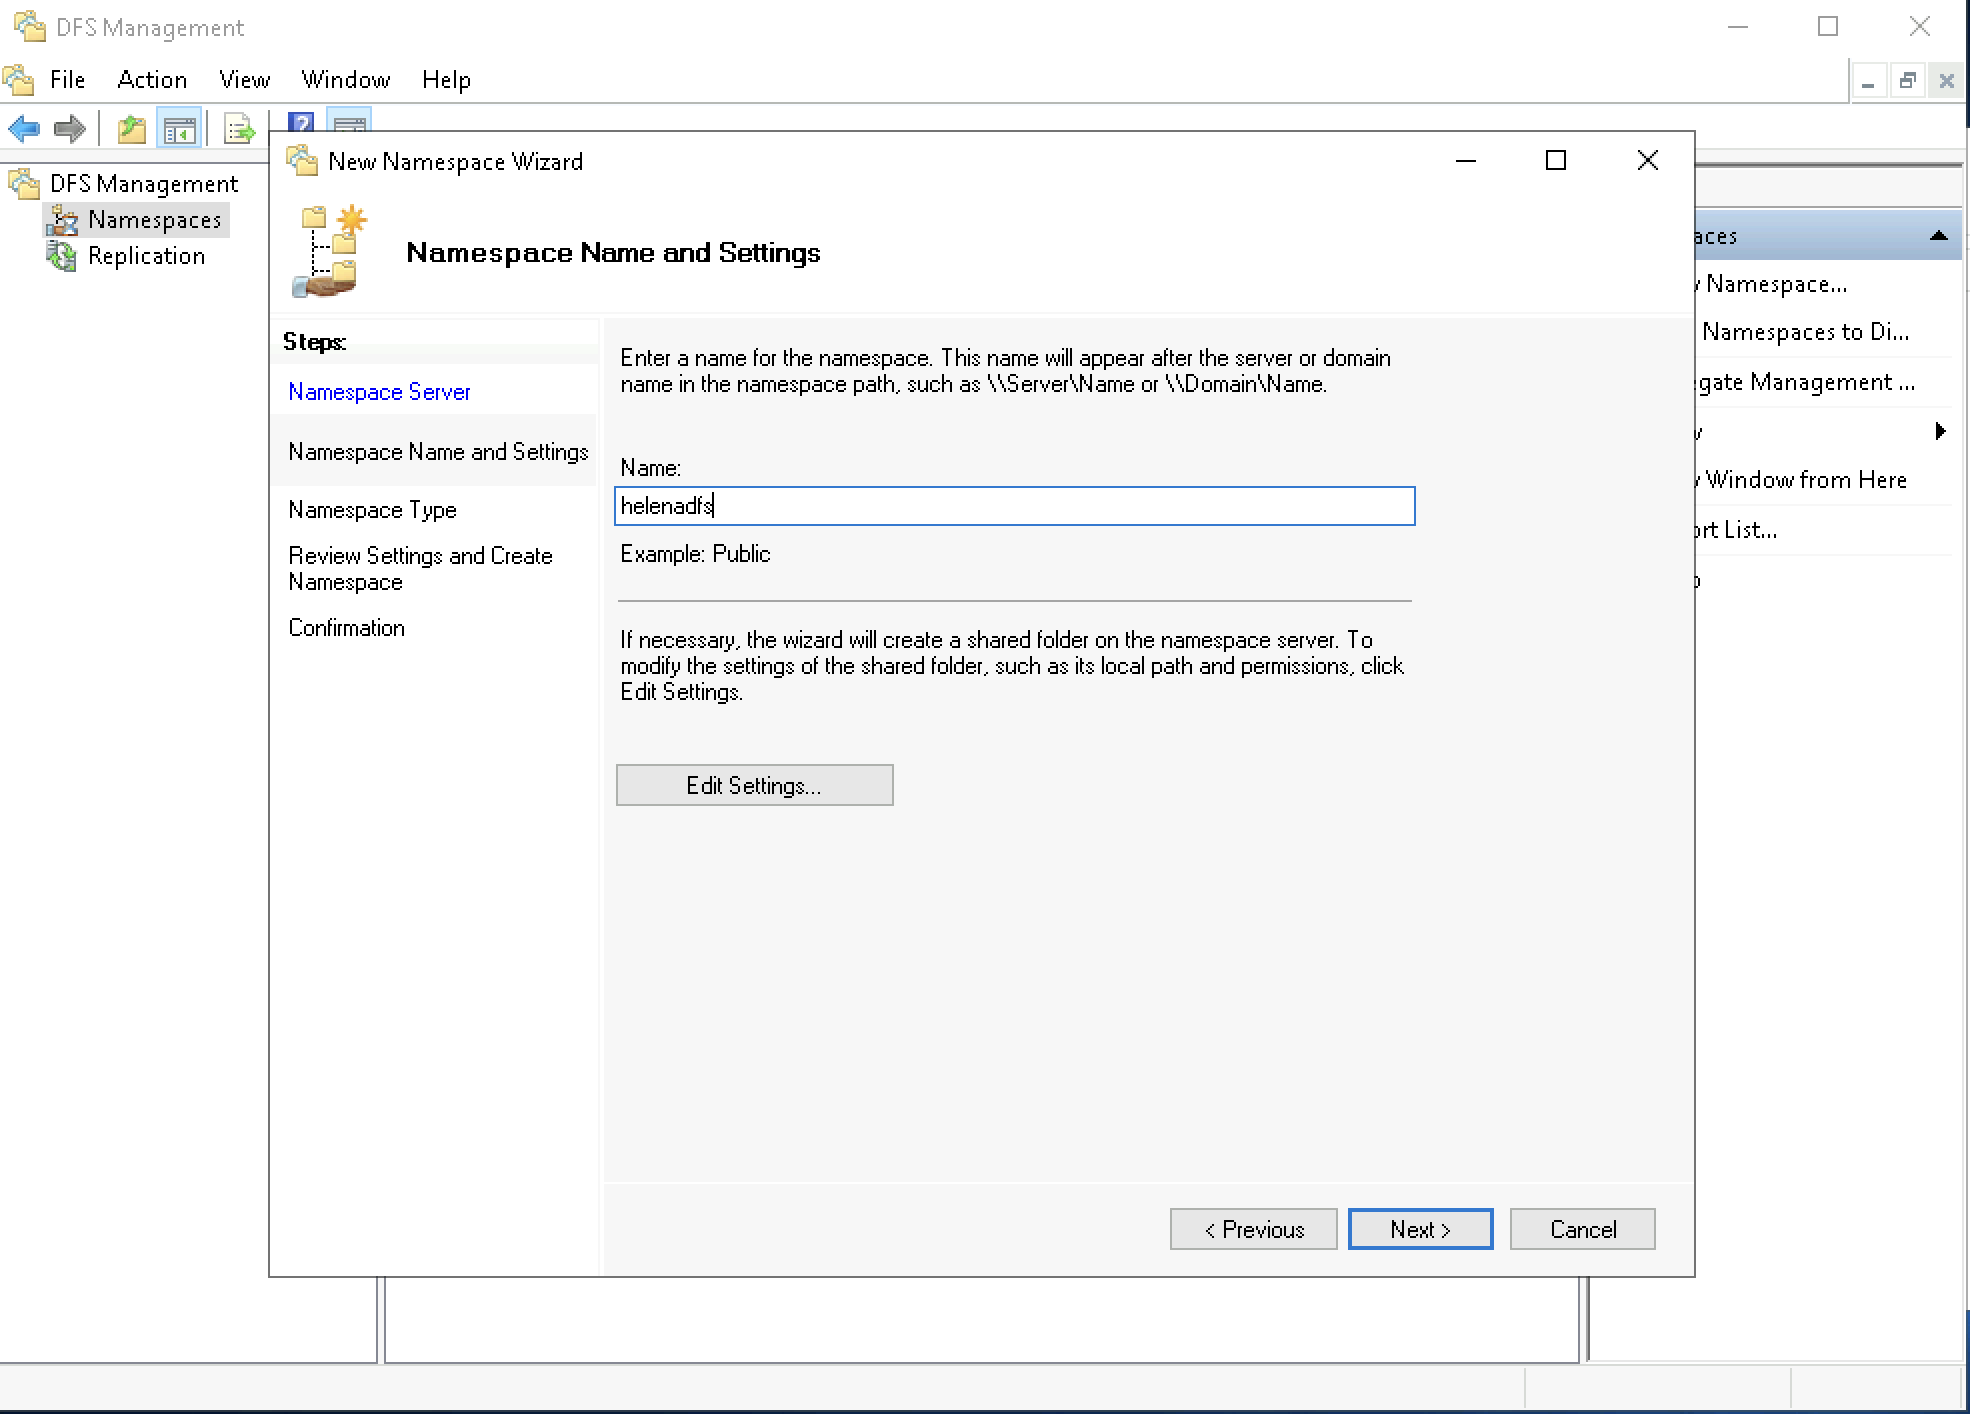This screenshot has width=1970, height=1414.
Task: Click the Namespace Server step link
Action: click(x=379, y=392)
